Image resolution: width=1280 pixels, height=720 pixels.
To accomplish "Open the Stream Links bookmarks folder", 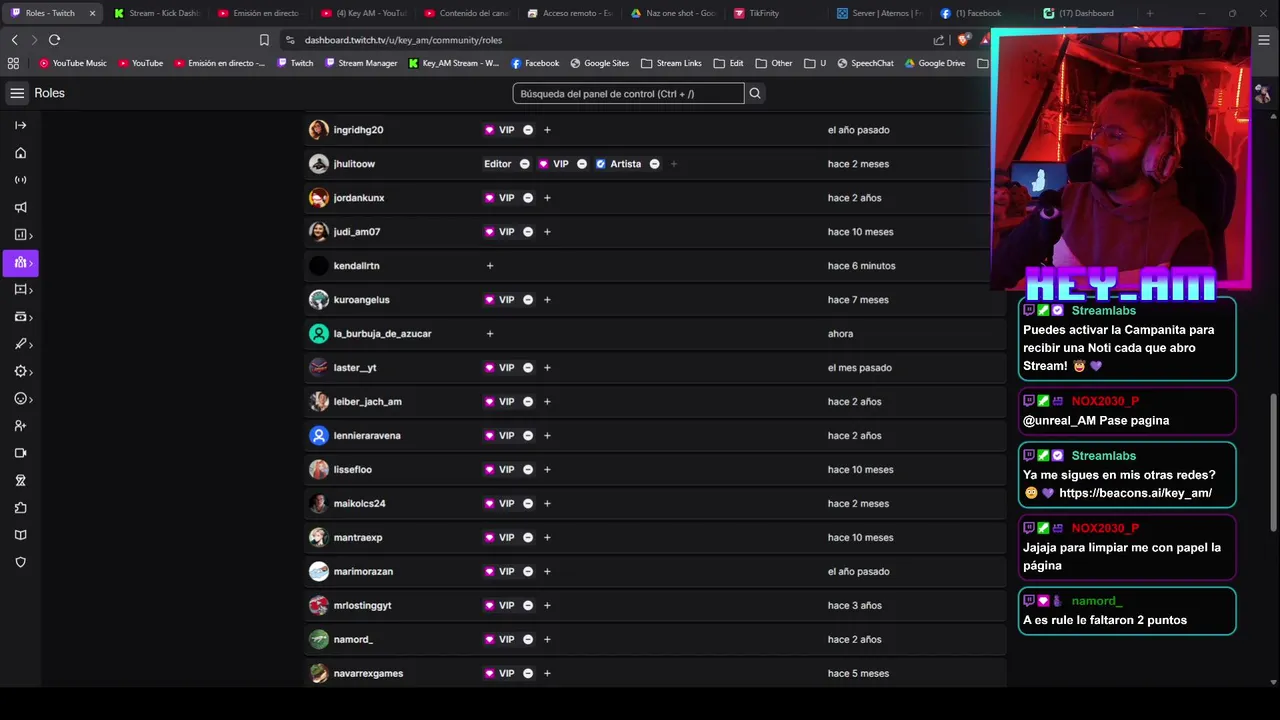I will [671, 63].
